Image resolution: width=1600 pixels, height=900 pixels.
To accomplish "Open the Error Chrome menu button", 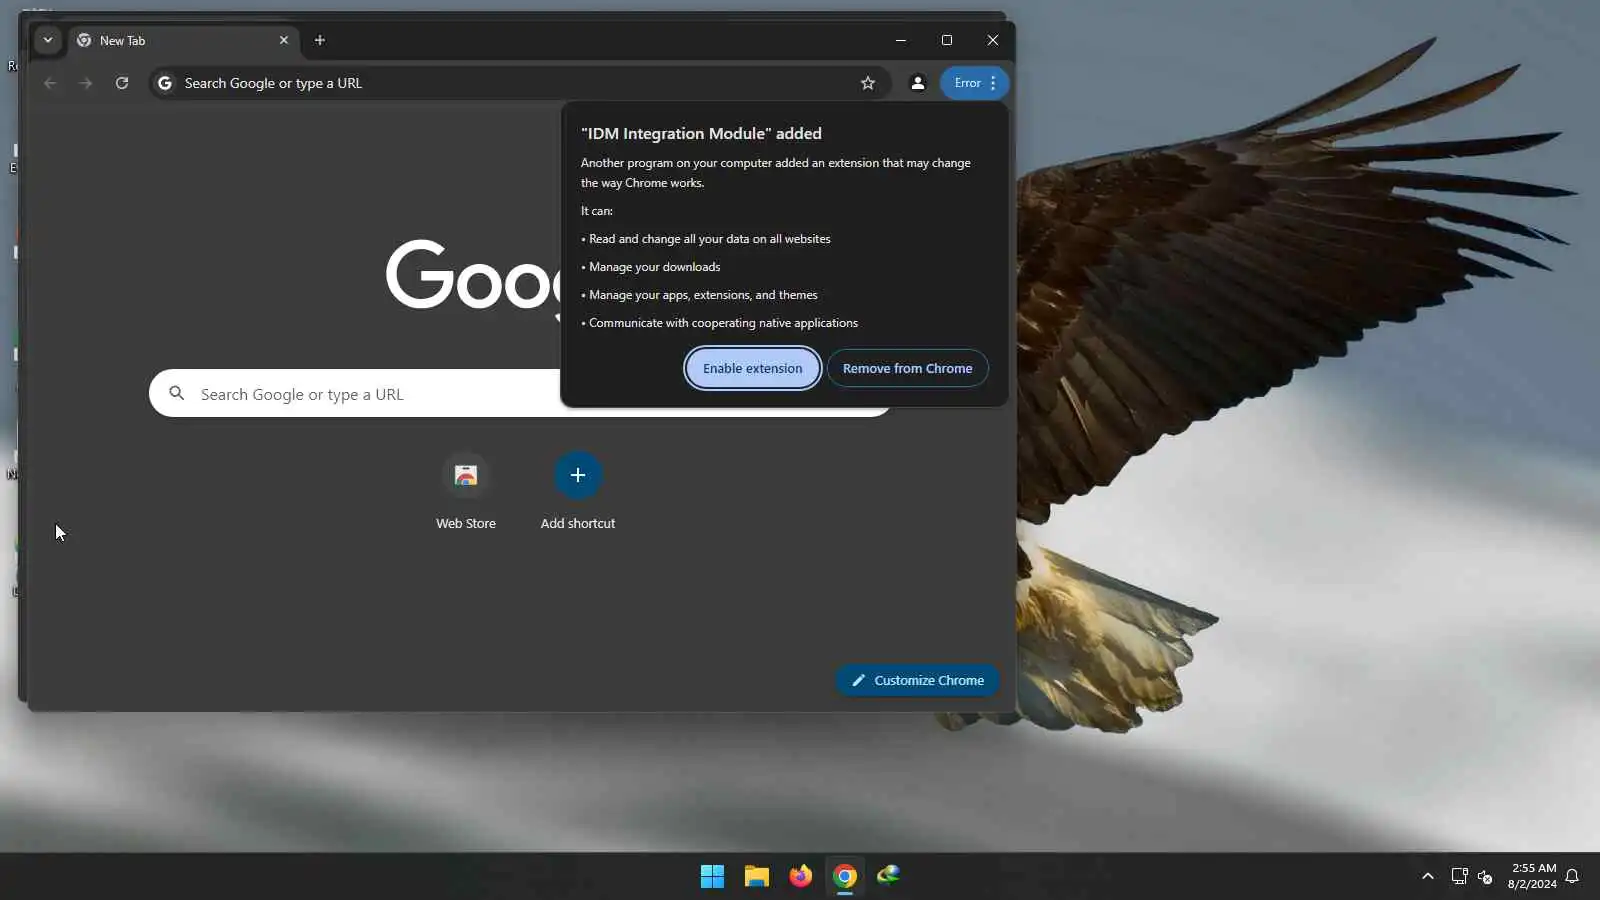I will point(975,83).
